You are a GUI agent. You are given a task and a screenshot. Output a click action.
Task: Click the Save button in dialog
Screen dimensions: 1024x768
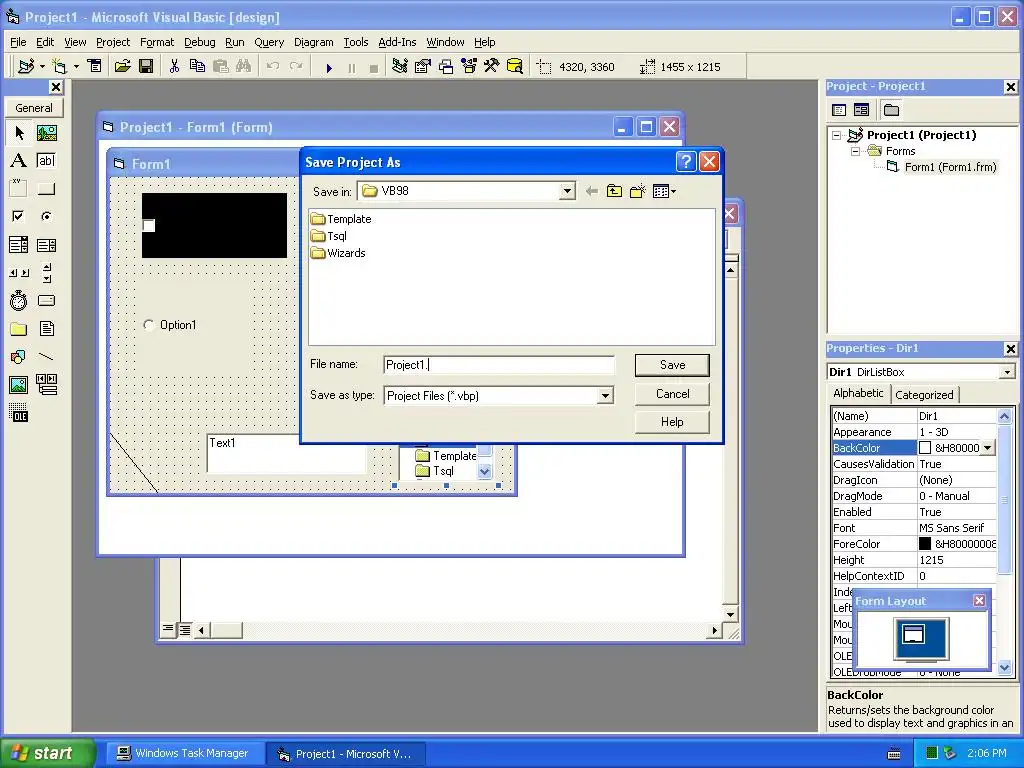click(x=672, y=365)
